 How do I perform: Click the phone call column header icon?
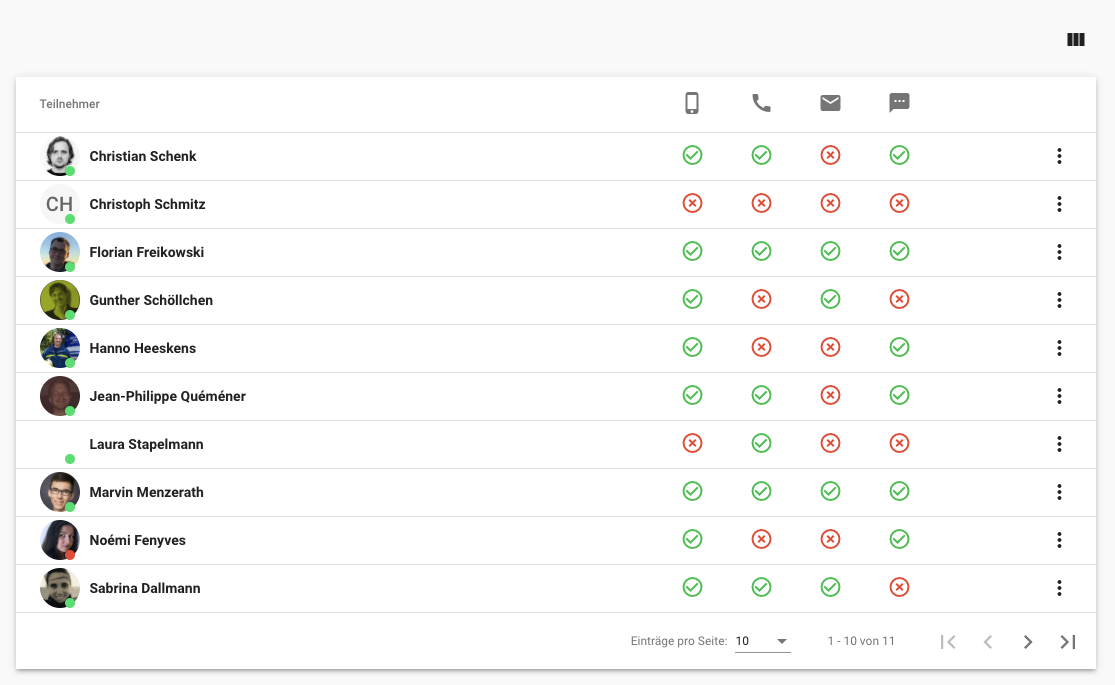point(761,103)
